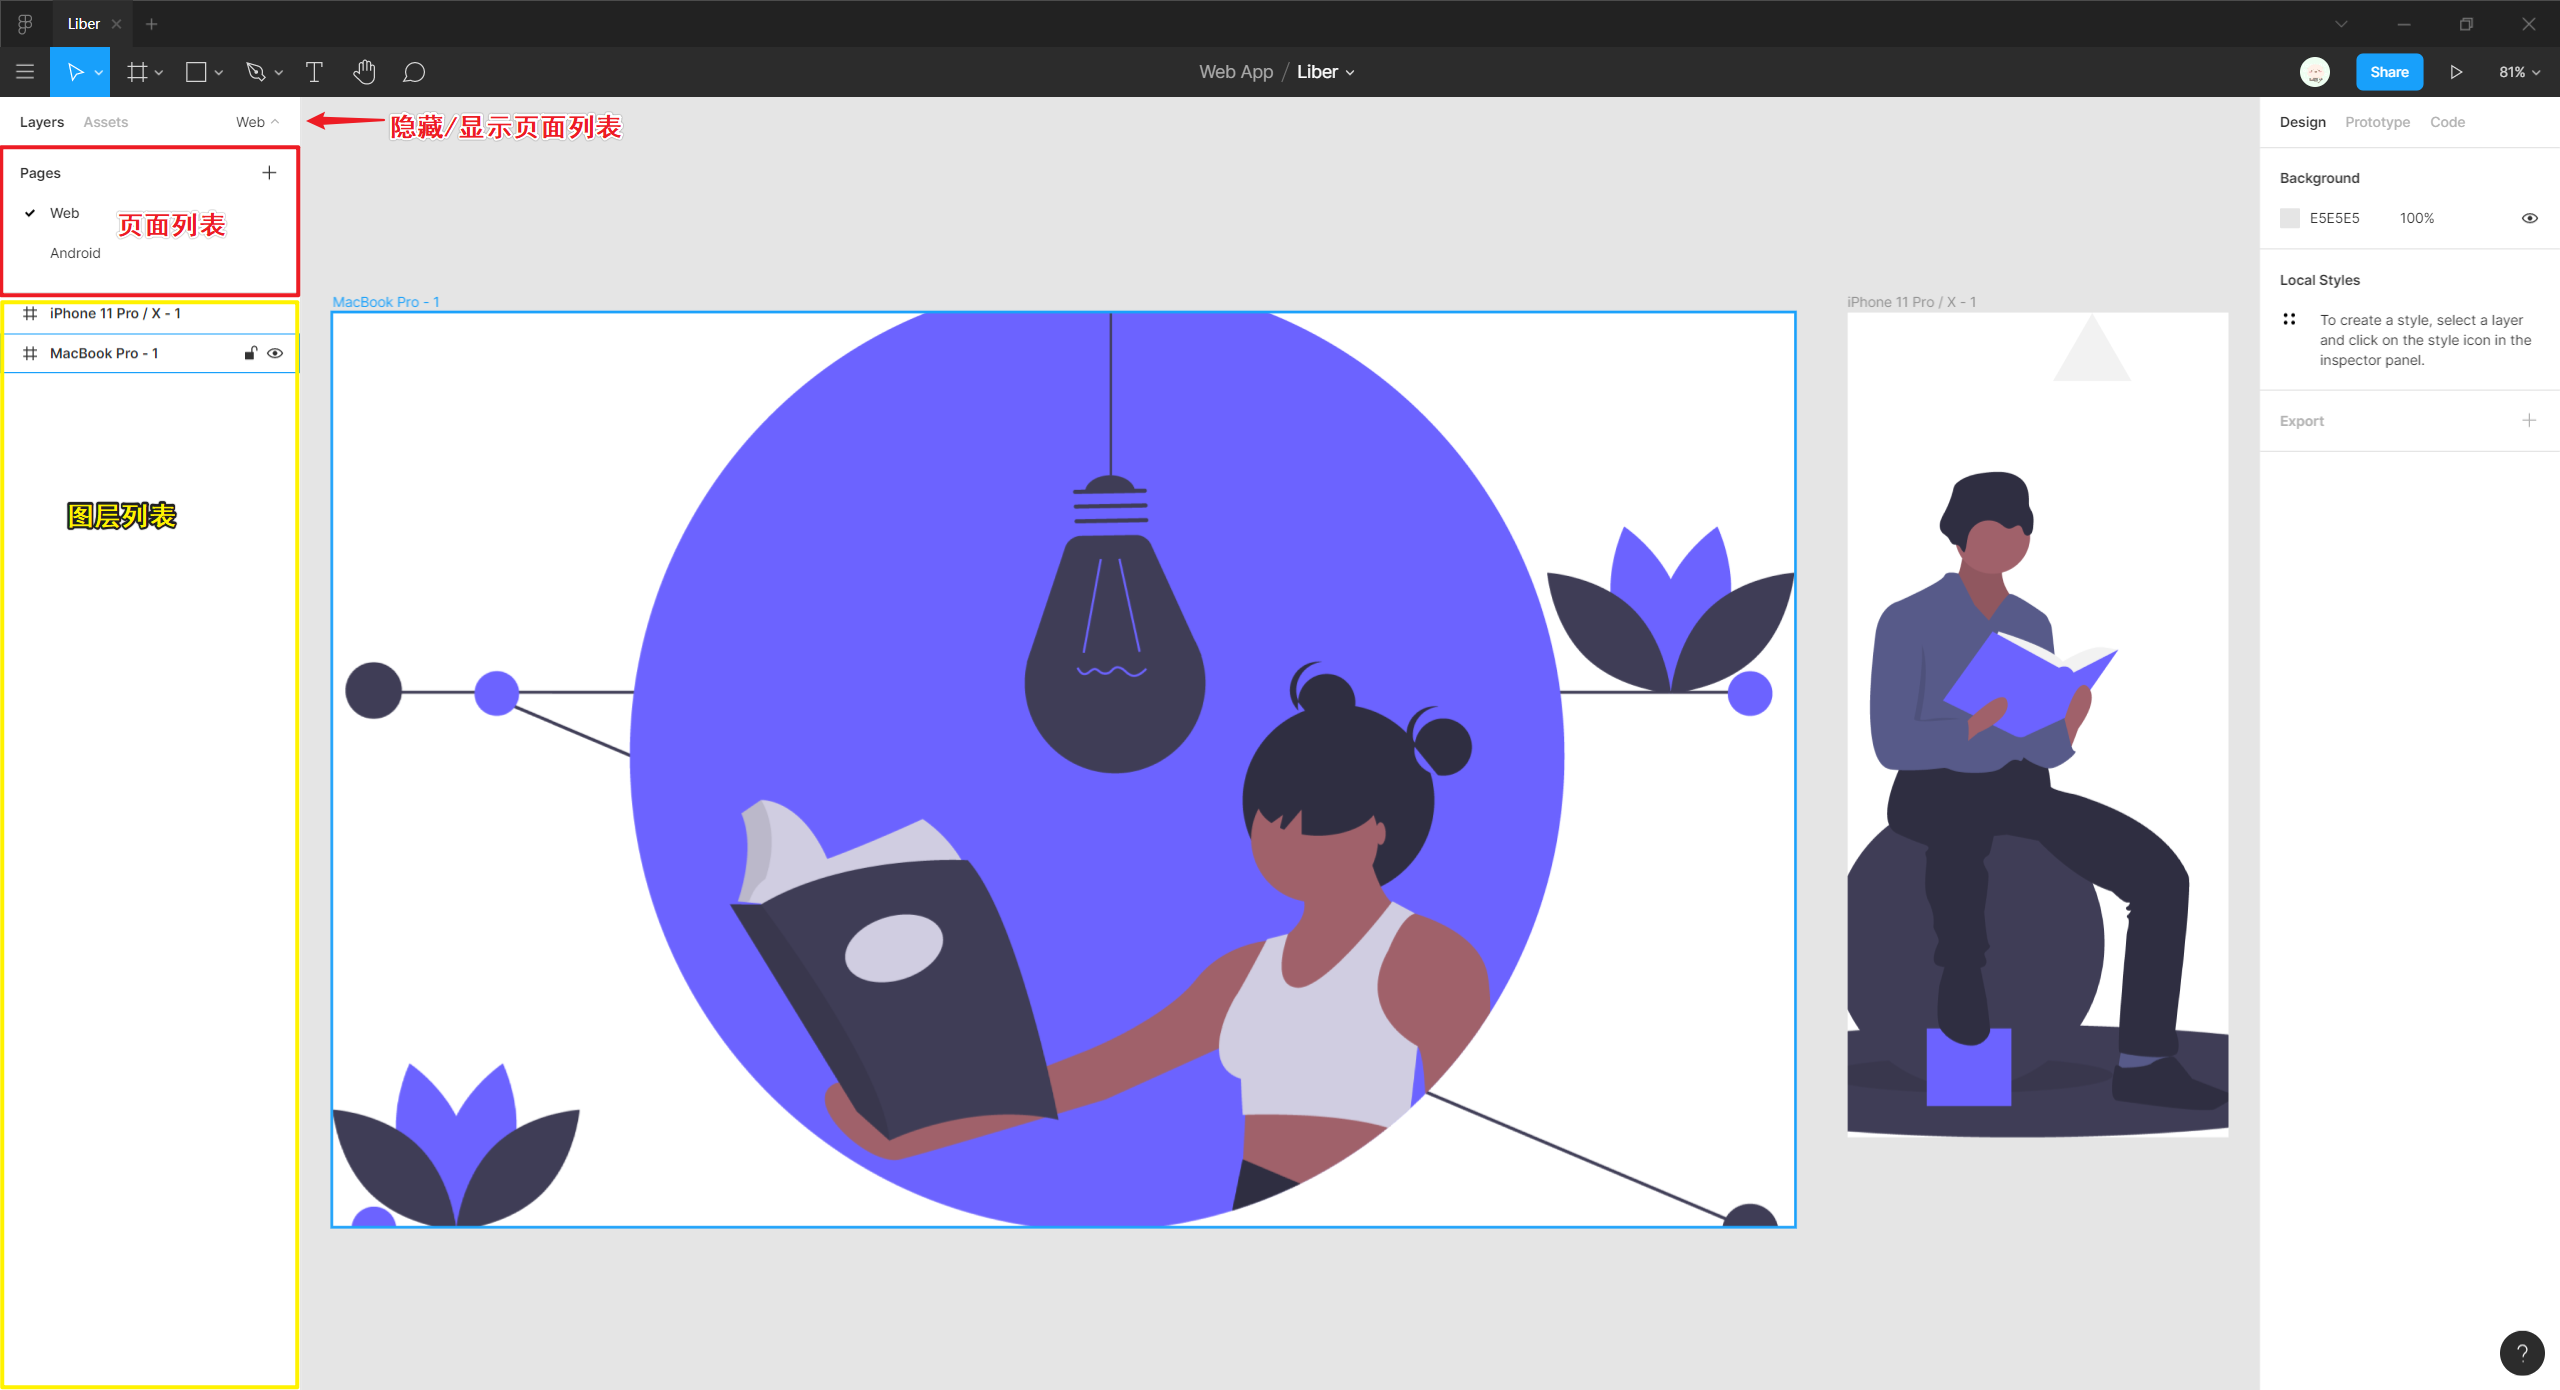2560x1390 pixels.
Task: Switch to the Assets tab
Action: 105,122
